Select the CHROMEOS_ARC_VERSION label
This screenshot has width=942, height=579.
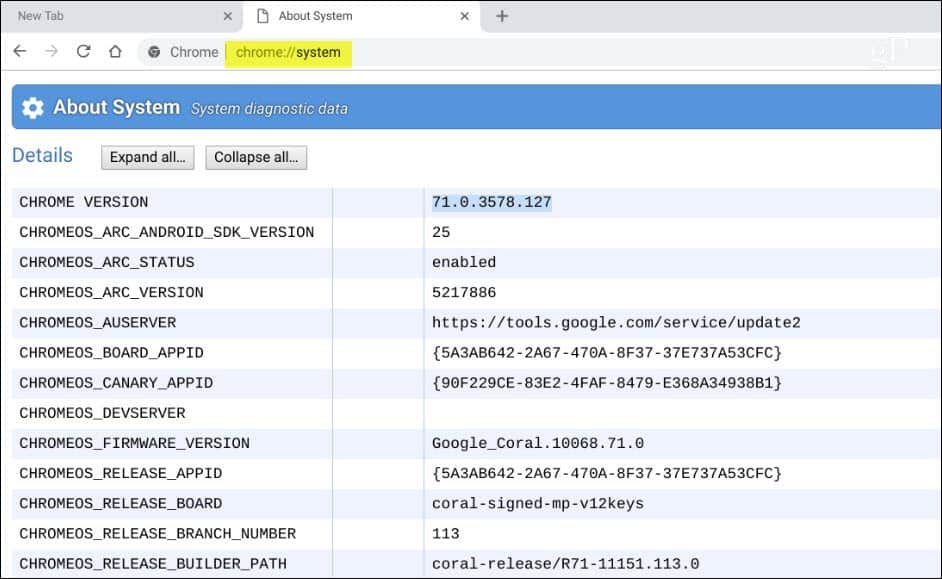(x=111, y=293)
